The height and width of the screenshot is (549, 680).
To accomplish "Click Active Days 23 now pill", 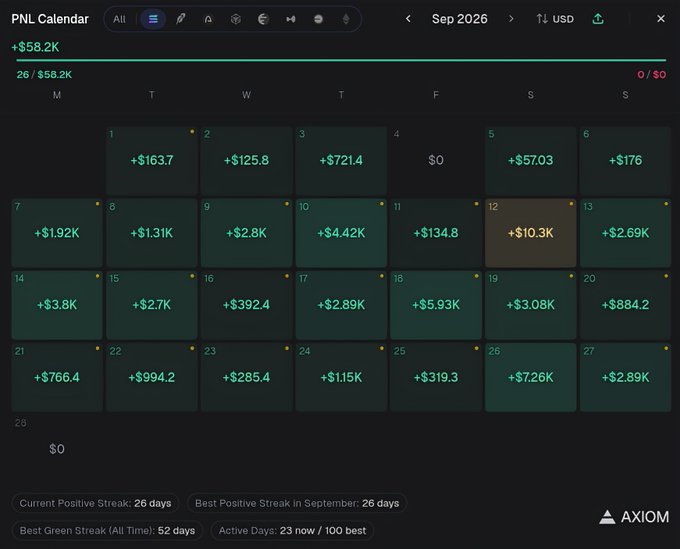I will (292, 530).
